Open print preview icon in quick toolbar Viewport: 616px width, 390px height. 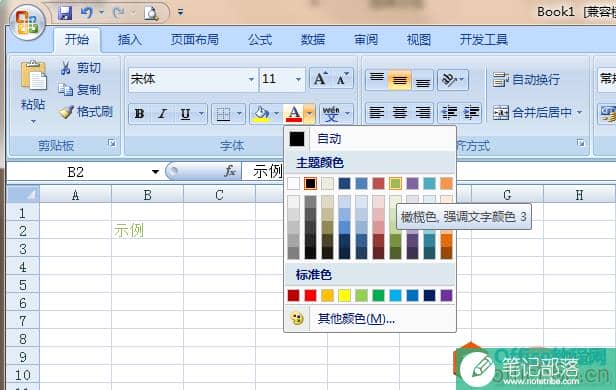coord(151,13)
